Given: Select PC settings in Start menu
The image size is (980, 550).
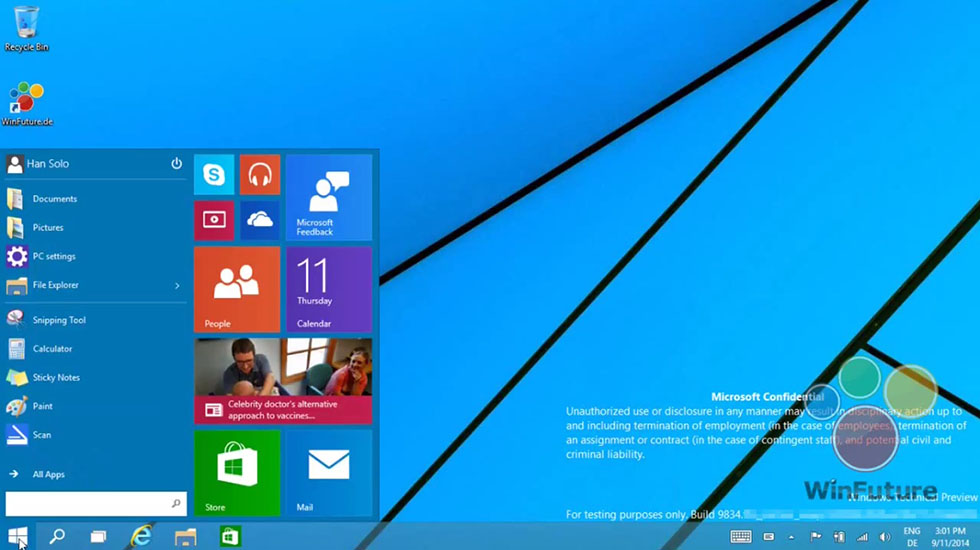Looking at the screenshot, I should click(x=53, y=257).
